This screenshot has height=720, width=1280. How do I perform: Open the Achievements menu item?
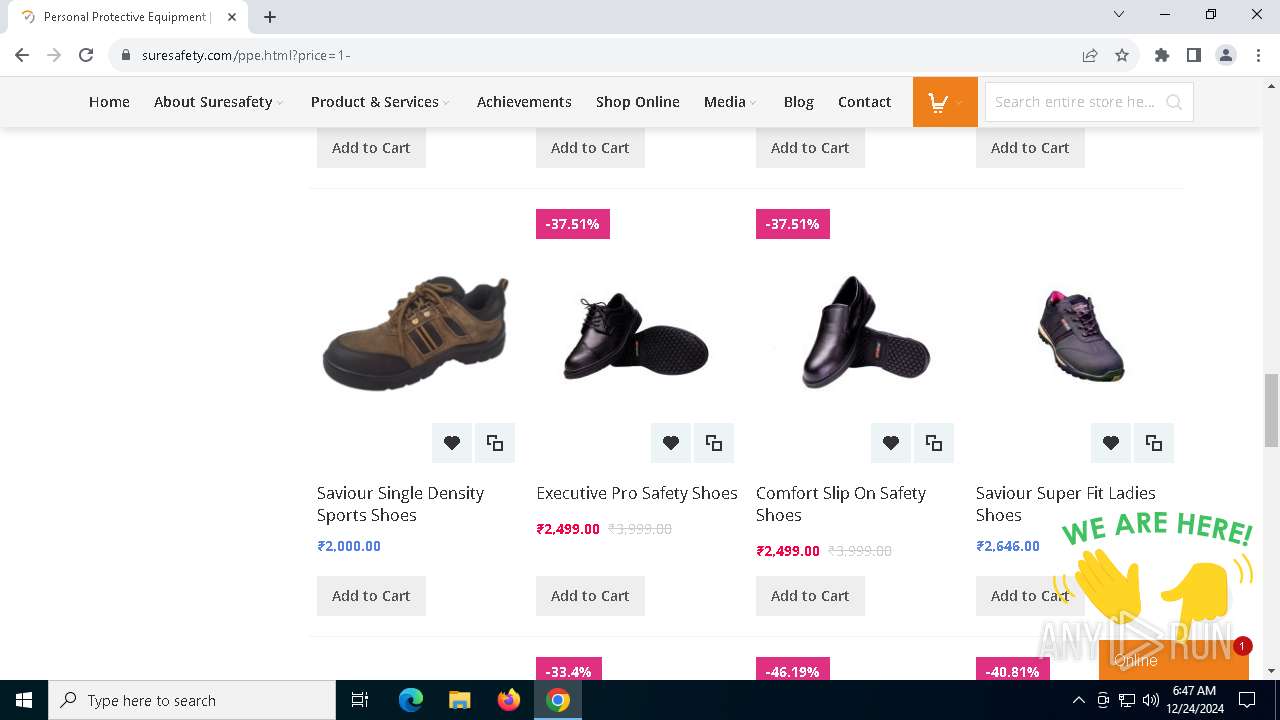point(524,102)
